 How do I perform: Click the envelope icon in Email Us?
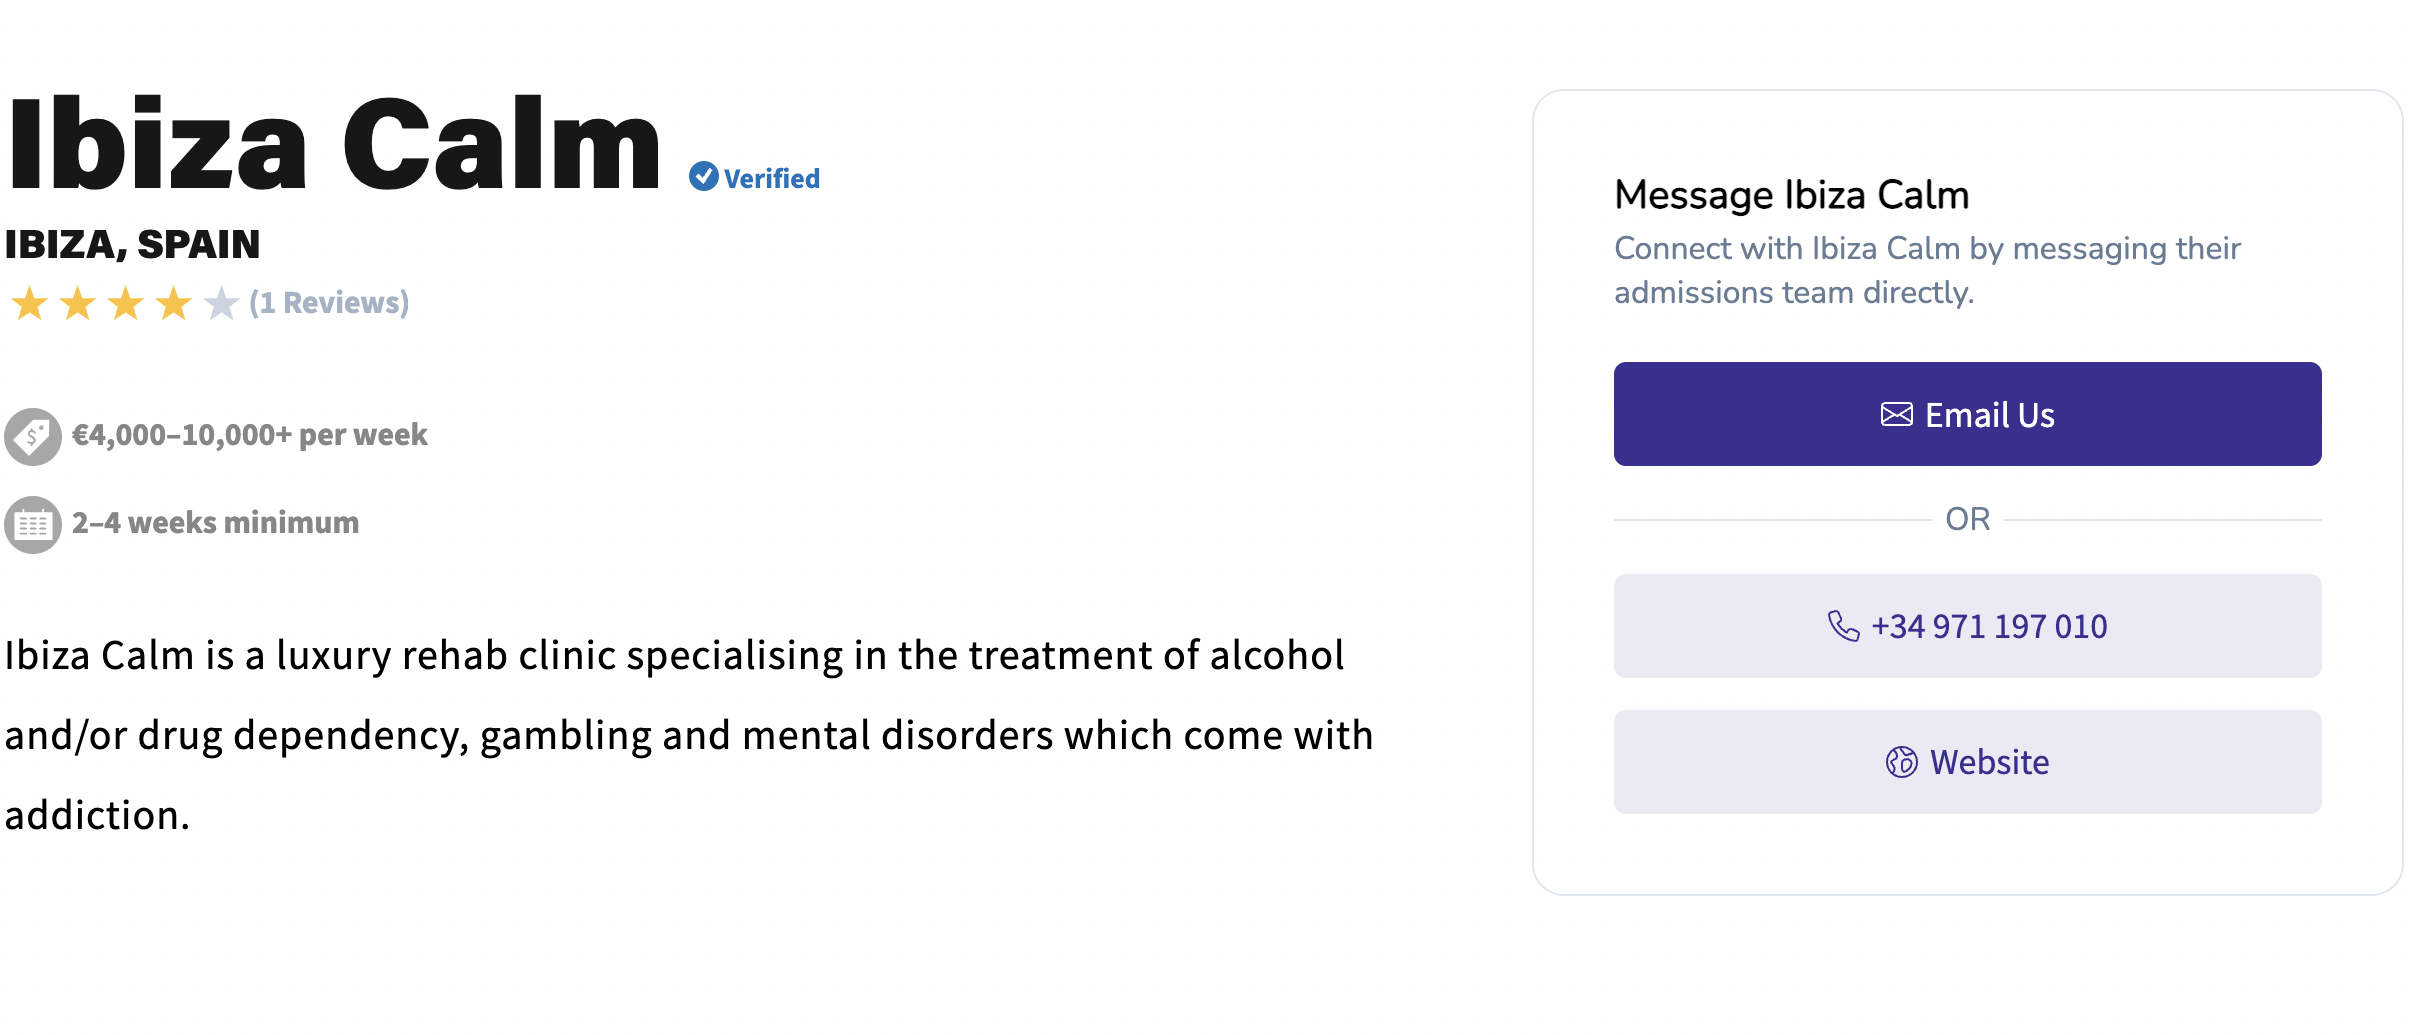tap(1896, 415)
